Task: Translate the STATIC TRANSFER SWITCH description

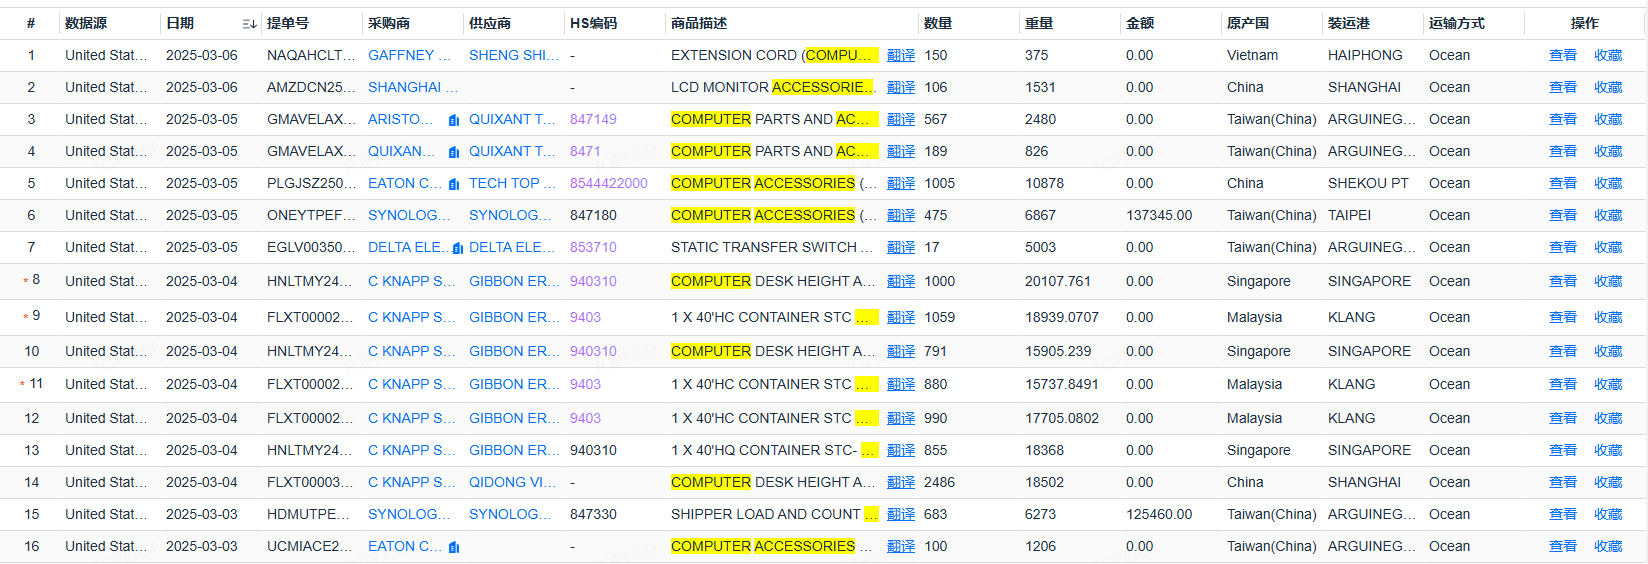Action: click(900, 248)
